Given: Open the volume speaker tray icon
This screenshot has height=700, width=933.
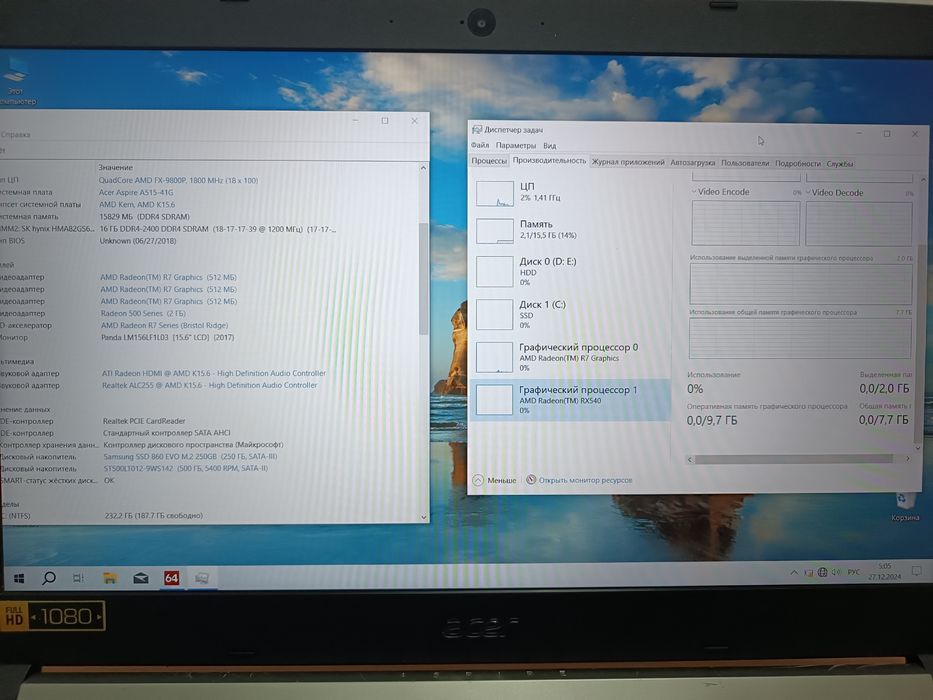Looking at the screenshot, I should click(836, 572).
